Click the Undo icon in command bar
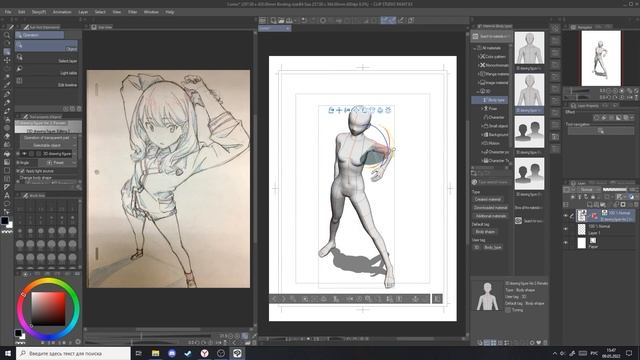The image size is (640, 360). tap(304, 20)
